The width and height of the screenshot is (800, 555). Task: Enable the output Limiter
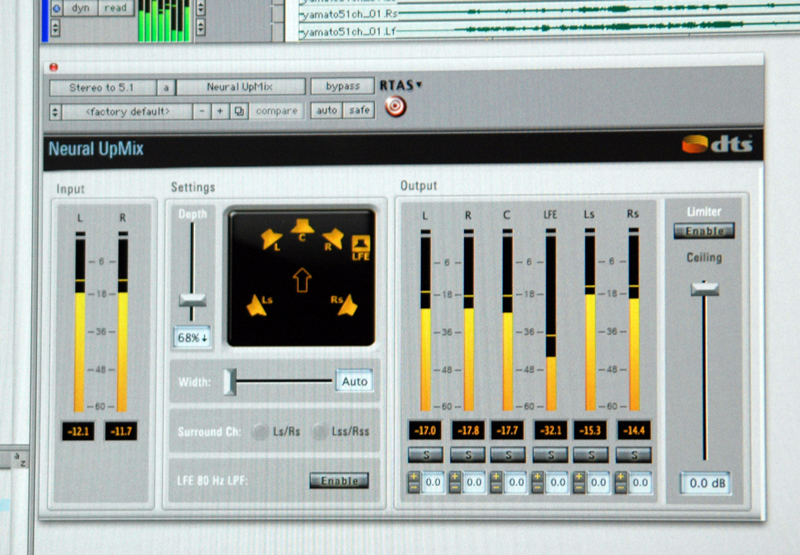[703, 231]
